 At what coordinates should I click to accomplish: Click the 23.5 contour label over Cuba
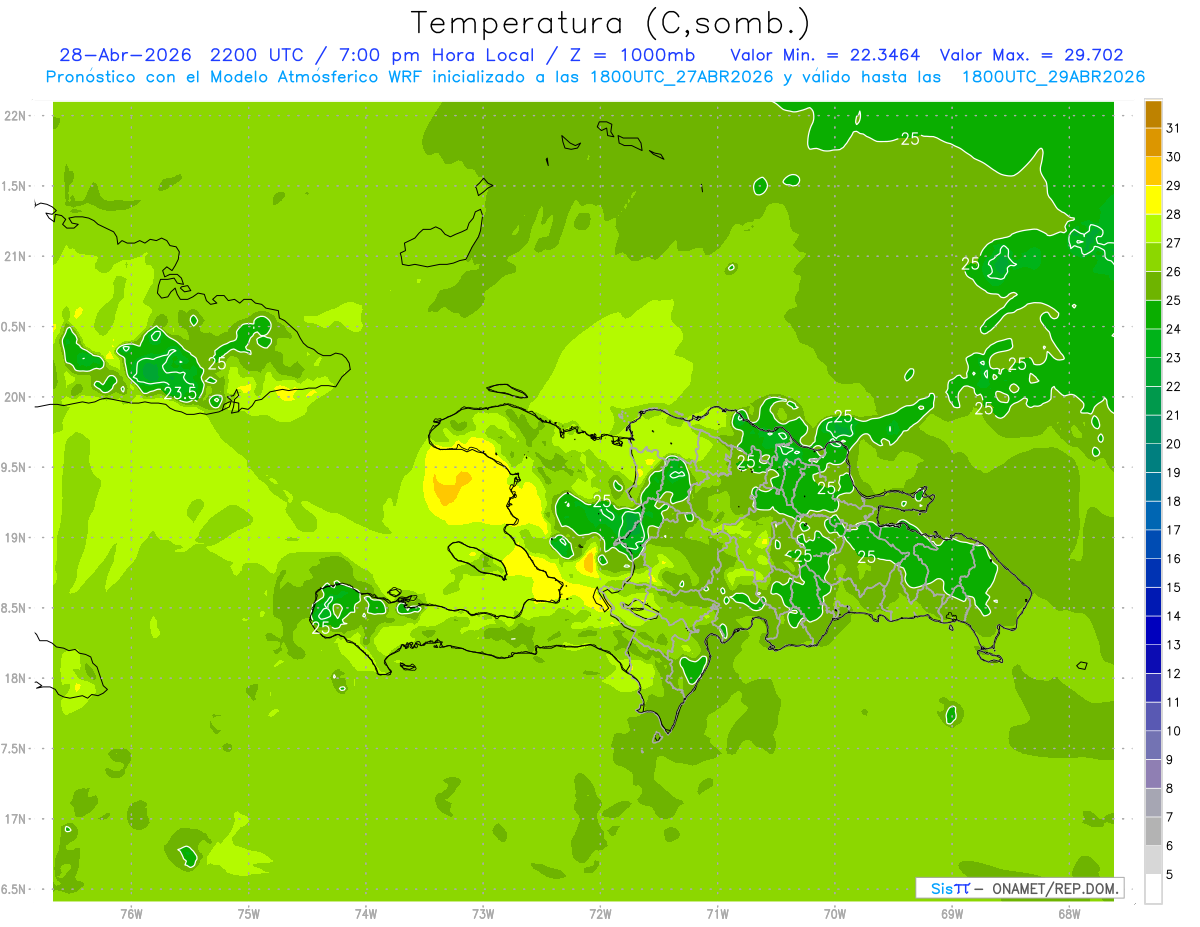pos(180,393)
